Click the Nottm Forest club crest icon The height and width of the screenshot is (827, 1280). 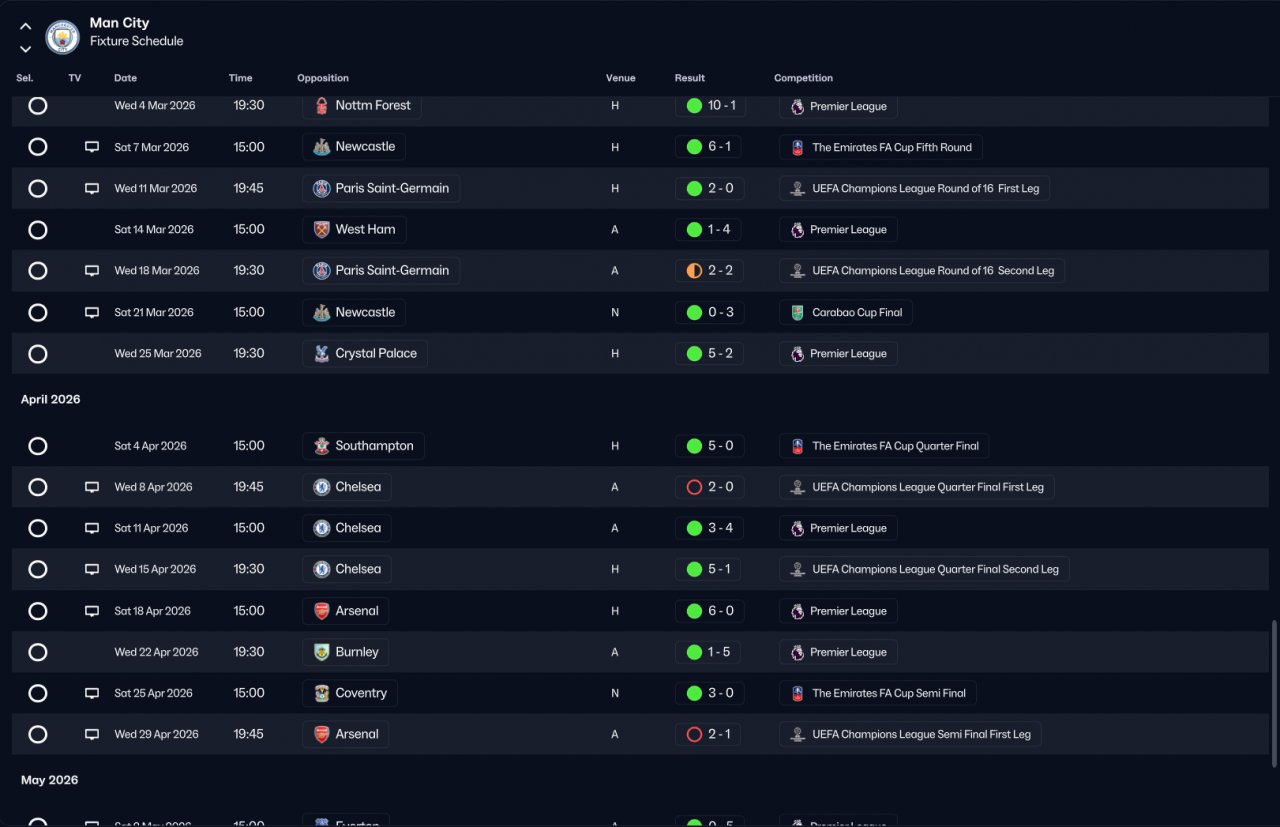[321, 106]
